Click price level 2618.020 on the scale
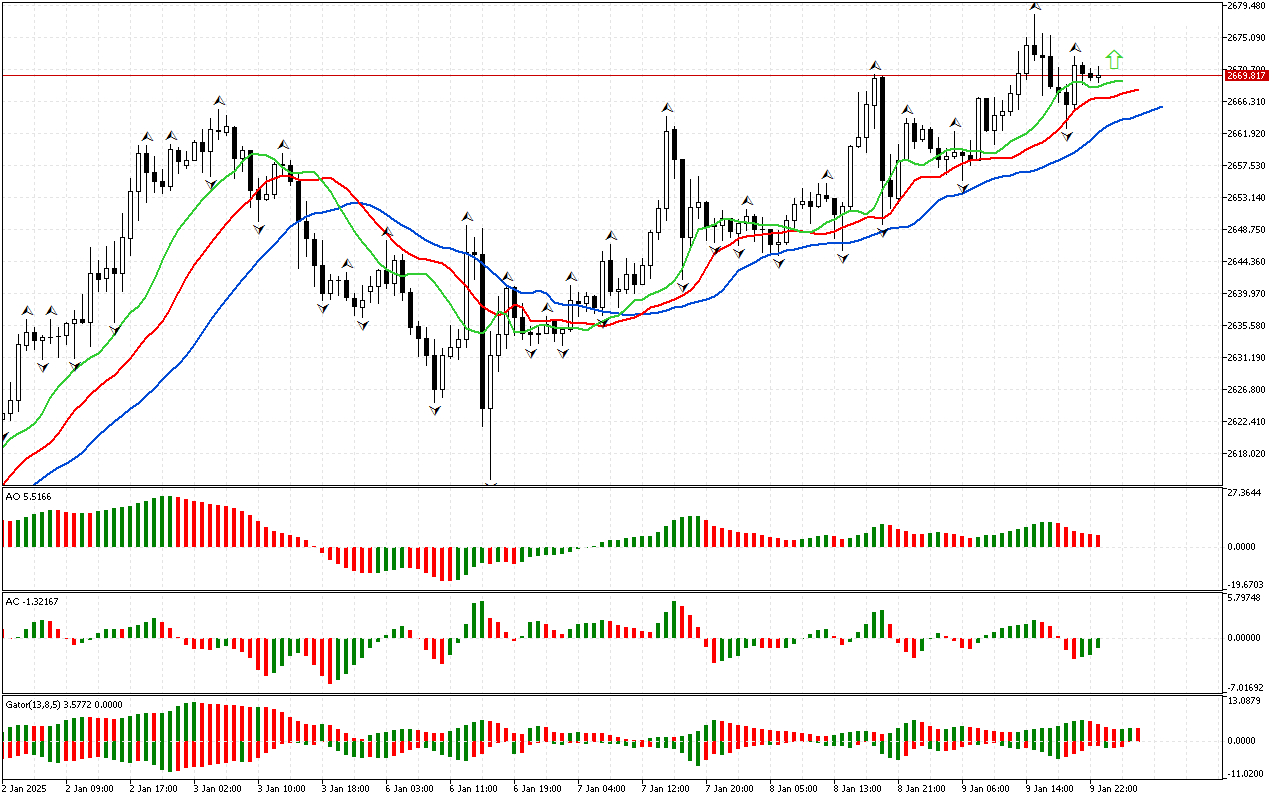Image resolution: width=1280 pixels, height=800 pixels. 1245,454
